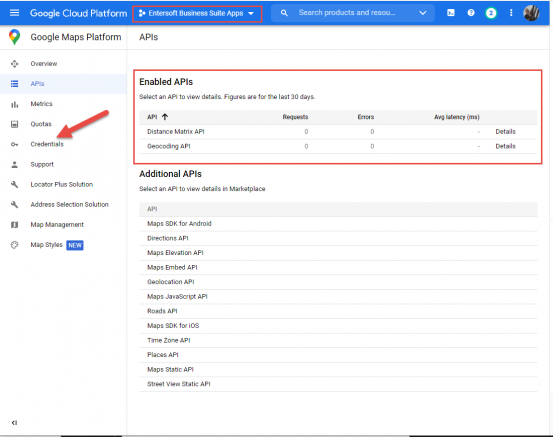Click the Support person icon
This screenshot has height=437, width=553.
[x=14, y=164]
